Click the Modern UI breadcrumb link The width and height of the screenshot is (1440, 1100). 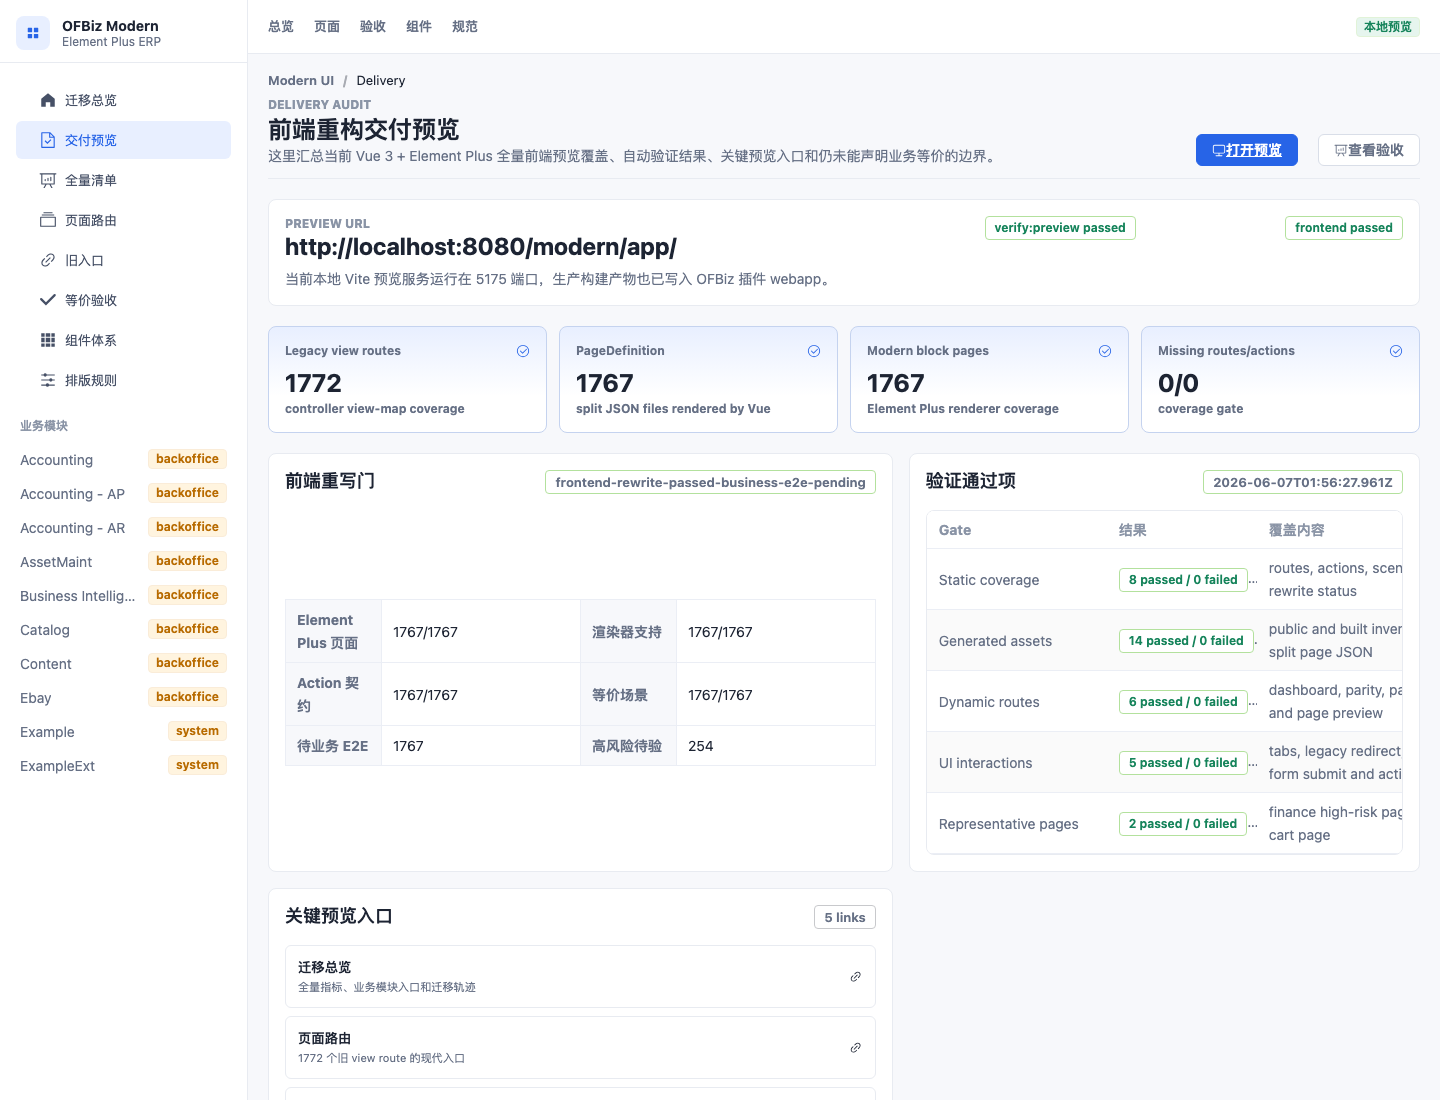pos(301,81)
